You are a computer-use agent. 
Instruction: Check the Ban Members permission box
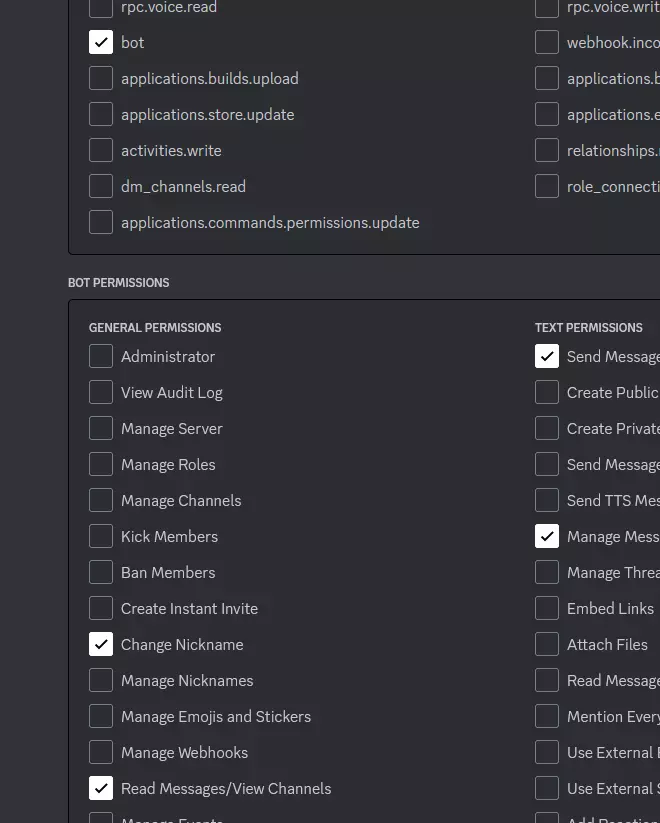101,573
